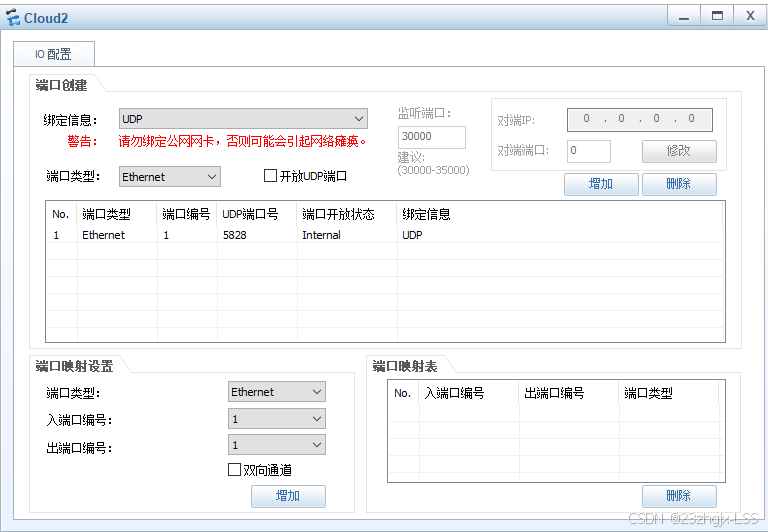Click the 修改 button
Screen dimensions: 768x532
click(679, 151)
